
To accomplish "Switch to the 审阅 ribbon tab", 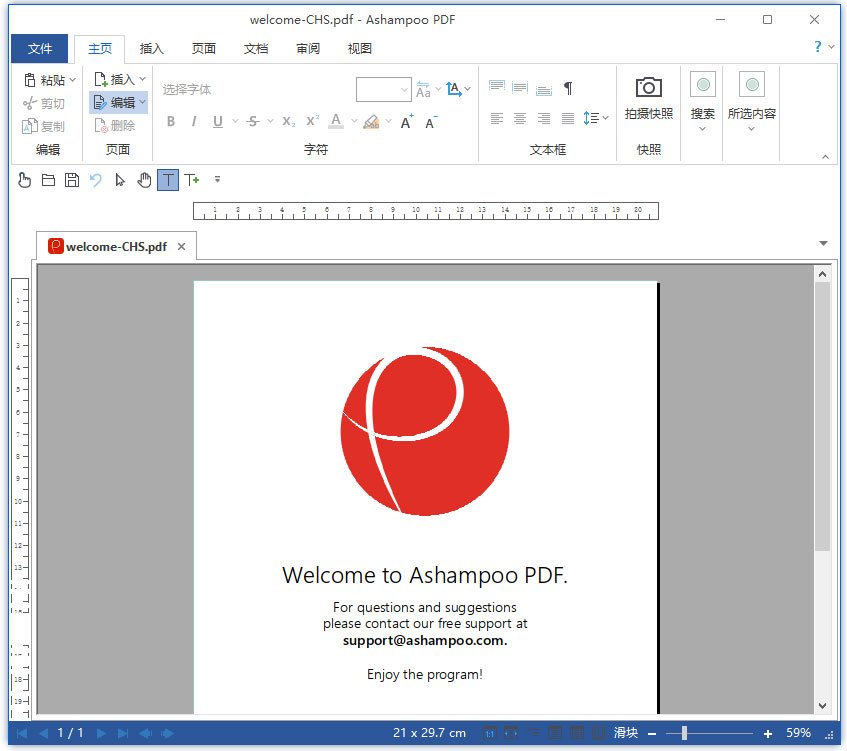I will click(308, 49).
